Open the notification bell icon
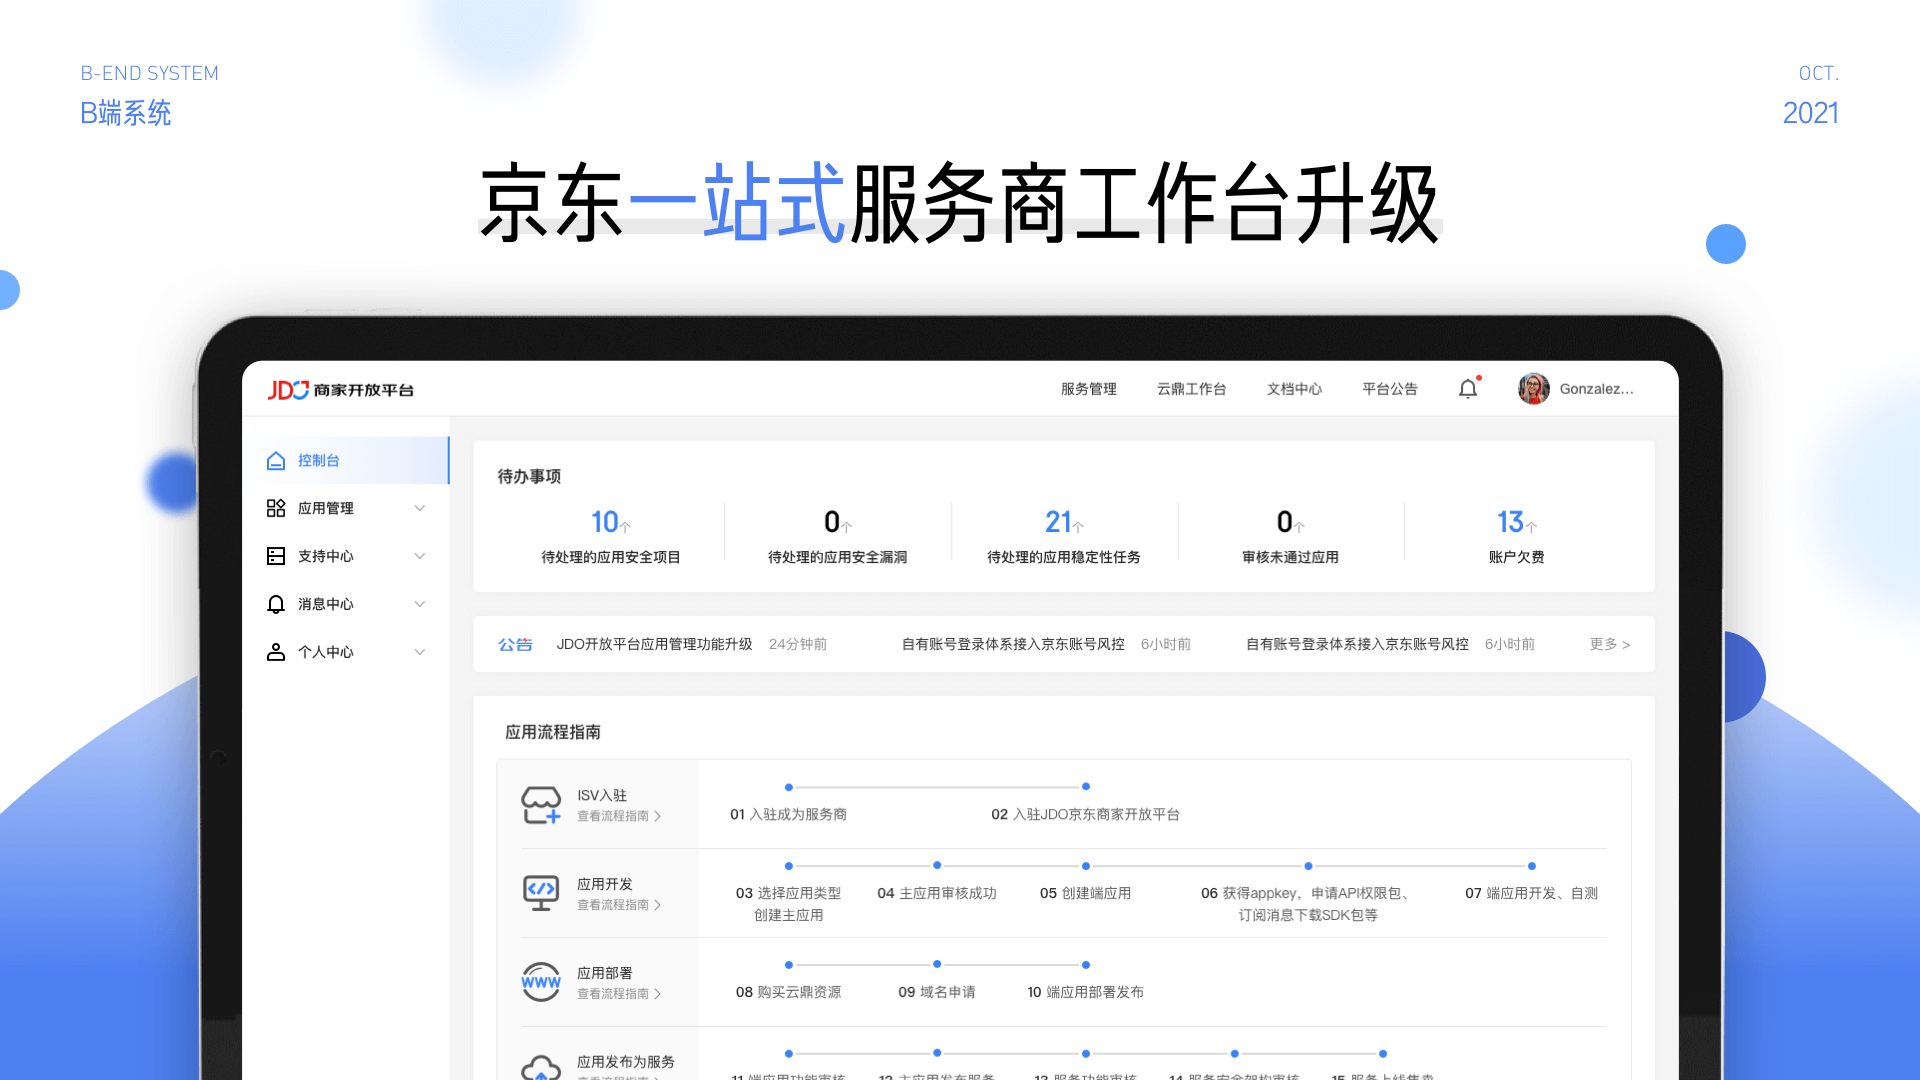Viewport: 1920px width, 1080px height. click(1468, 389)
